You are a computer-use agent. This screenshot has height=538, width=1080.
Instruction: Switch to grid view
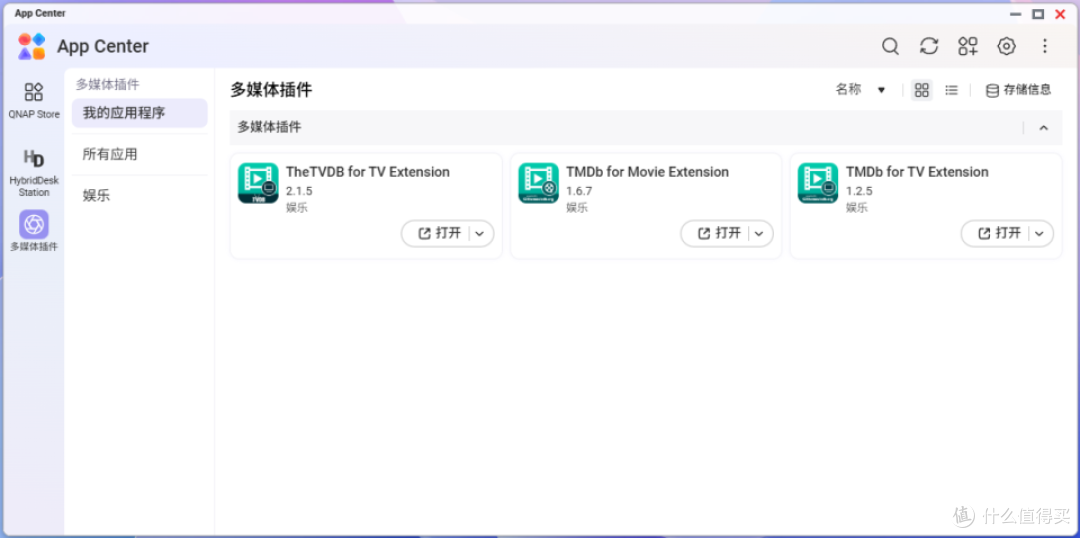(x=922, y=90)
